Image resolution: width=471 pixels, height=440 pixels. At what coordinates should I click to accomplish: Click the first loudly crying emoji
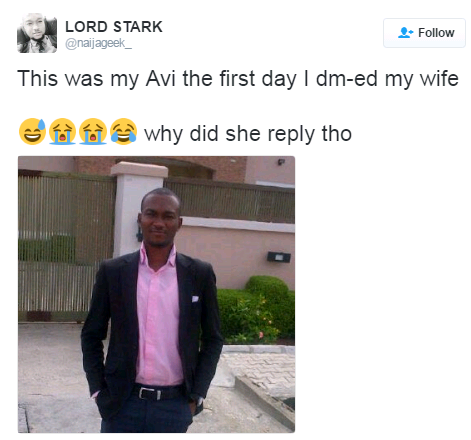click(62, 131)
